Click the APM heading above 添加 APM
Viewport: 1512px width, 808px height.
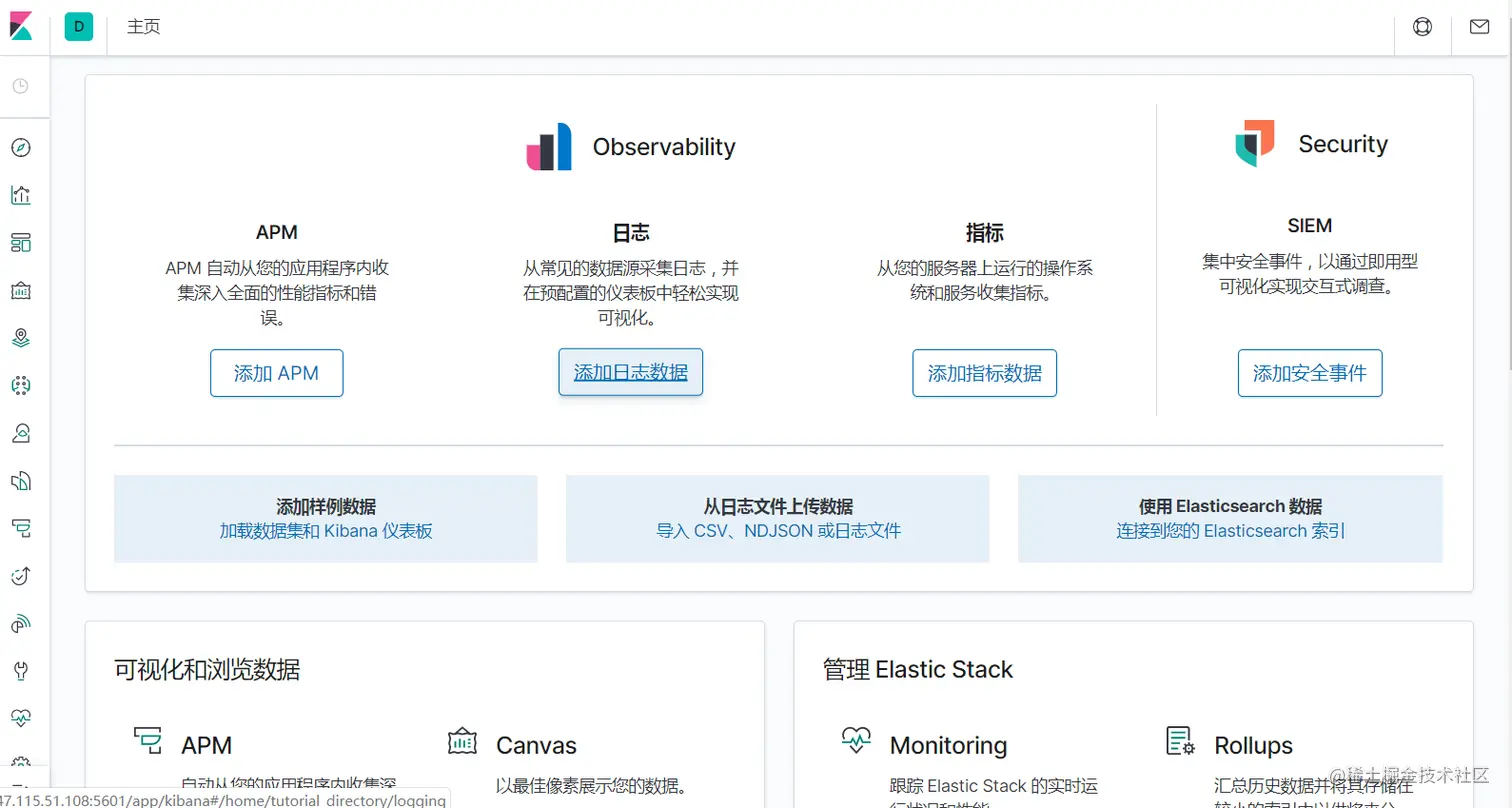click(x=277, y=232)
